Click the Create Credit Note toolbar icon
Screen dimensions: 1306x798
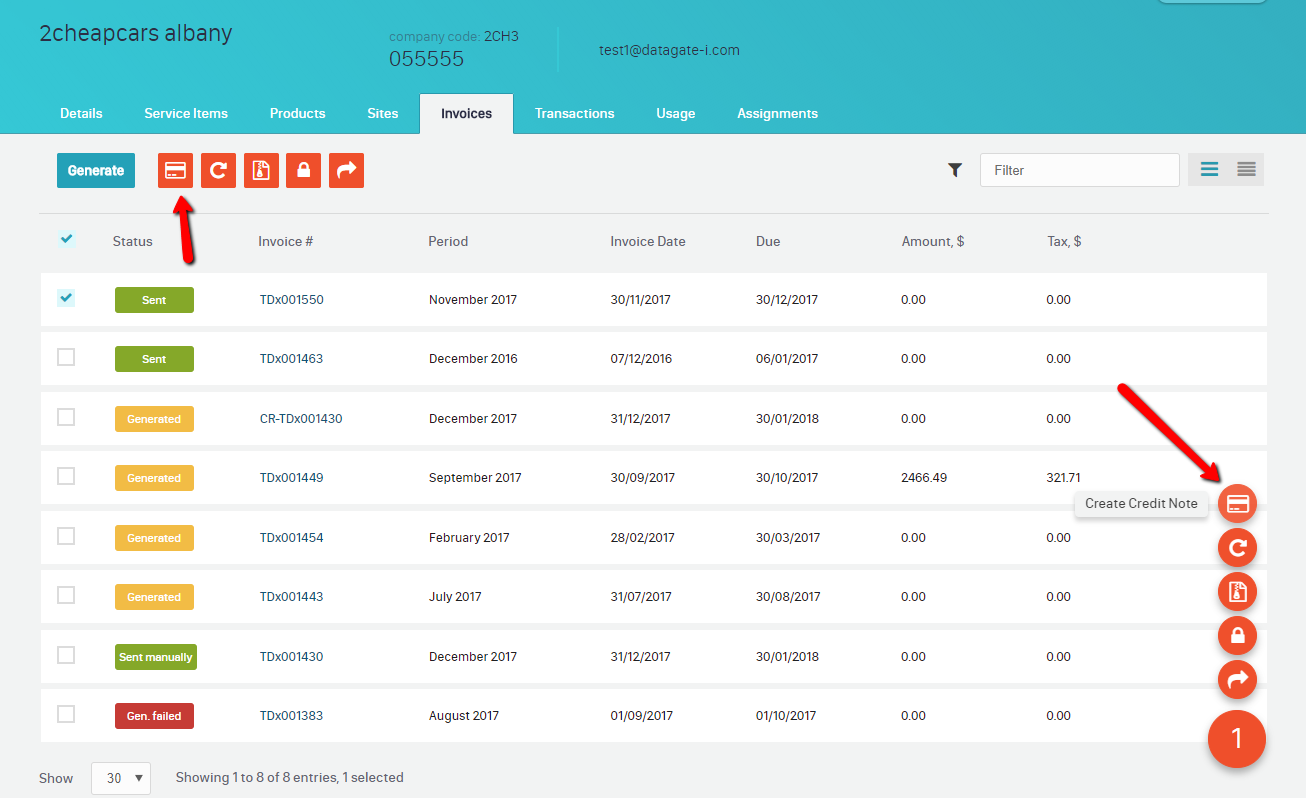click(x=175, y=170)
